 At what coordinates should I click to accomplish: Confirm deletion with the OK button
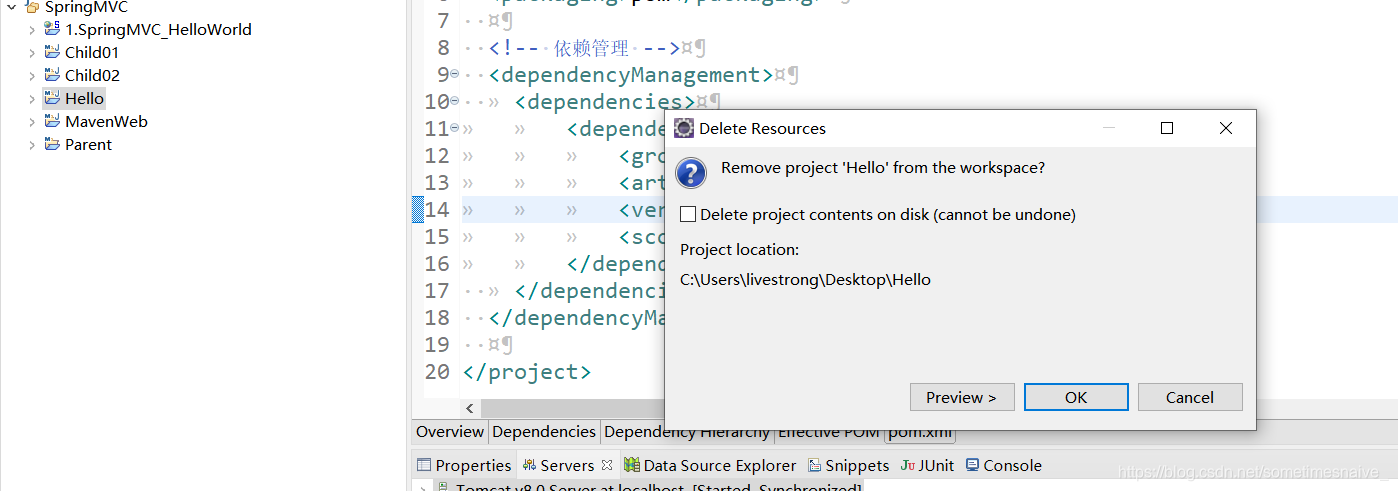1076,397
